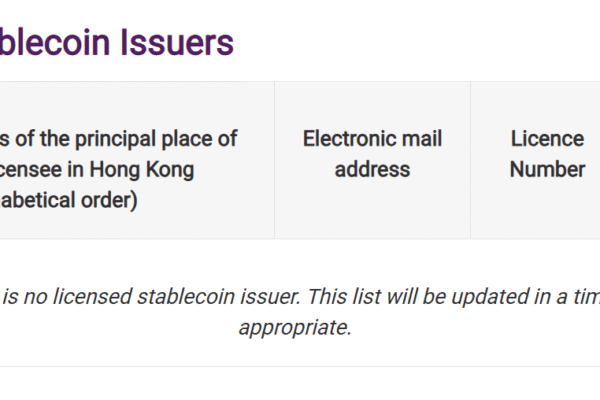Click the word "appropriate." ending the notice
600x400 pixels.
click(x=295, y=327)
